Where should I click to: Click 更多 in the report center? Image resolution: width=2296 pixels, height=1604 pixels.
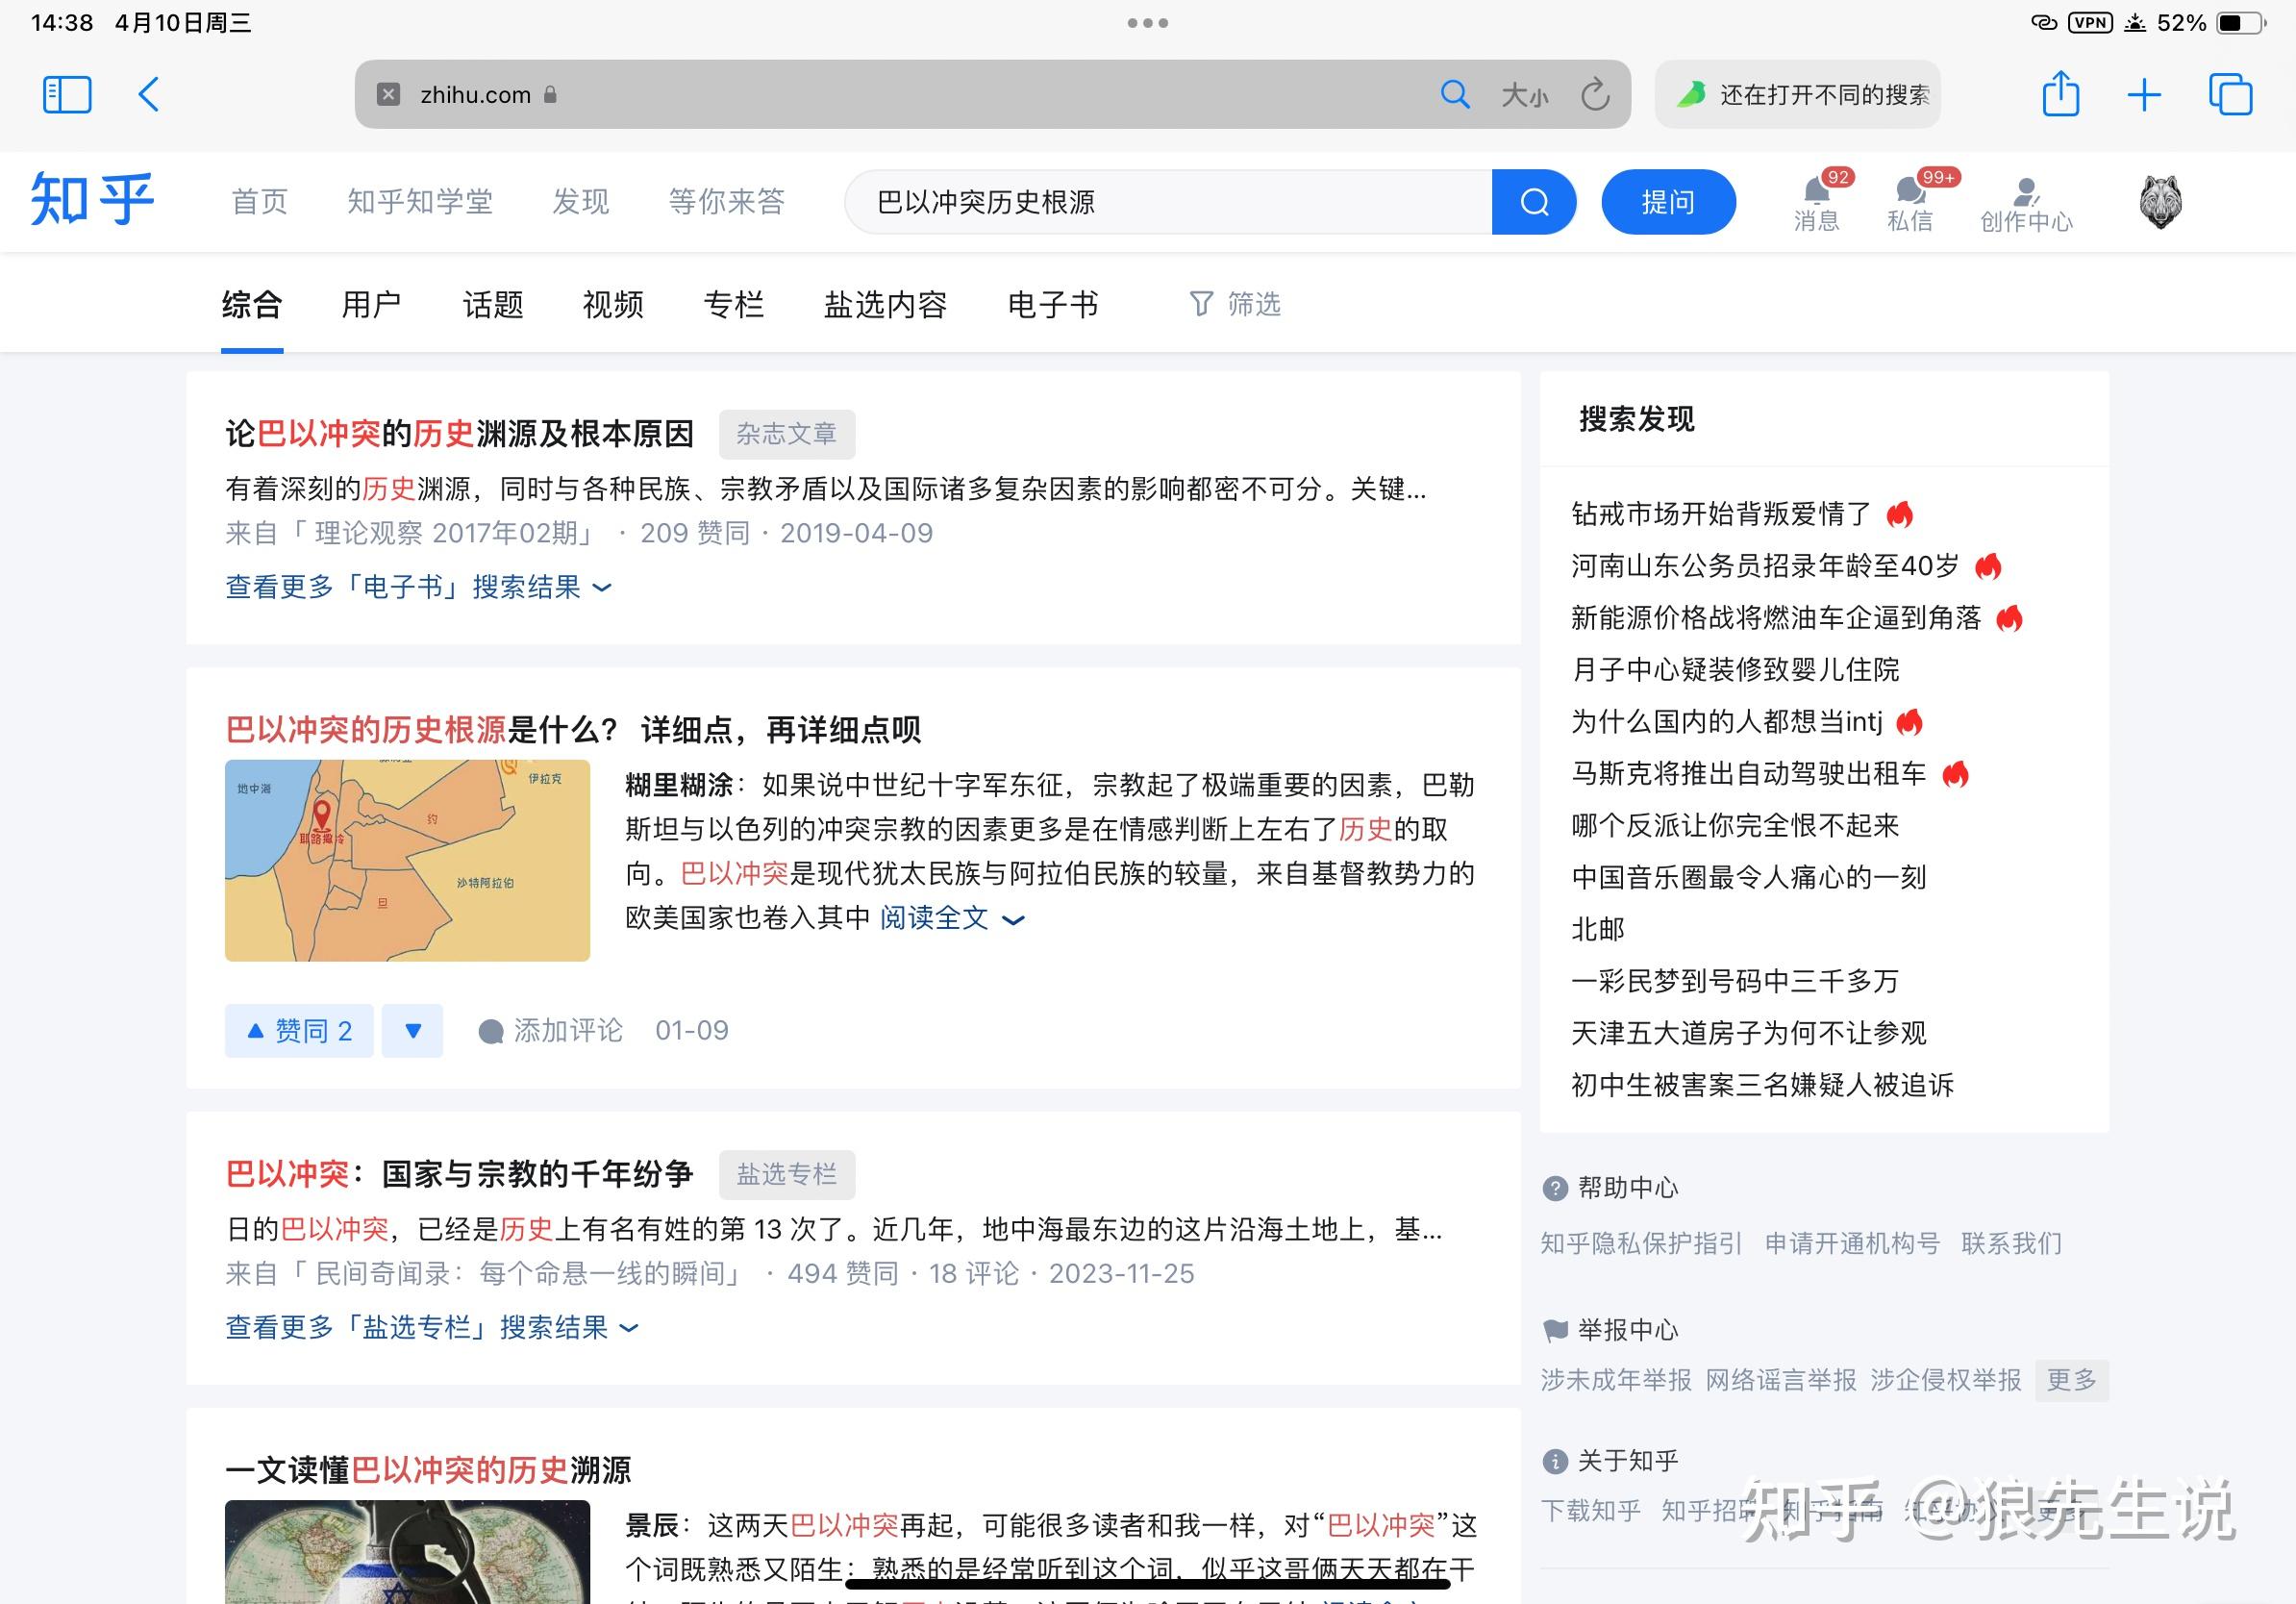2072,1381
